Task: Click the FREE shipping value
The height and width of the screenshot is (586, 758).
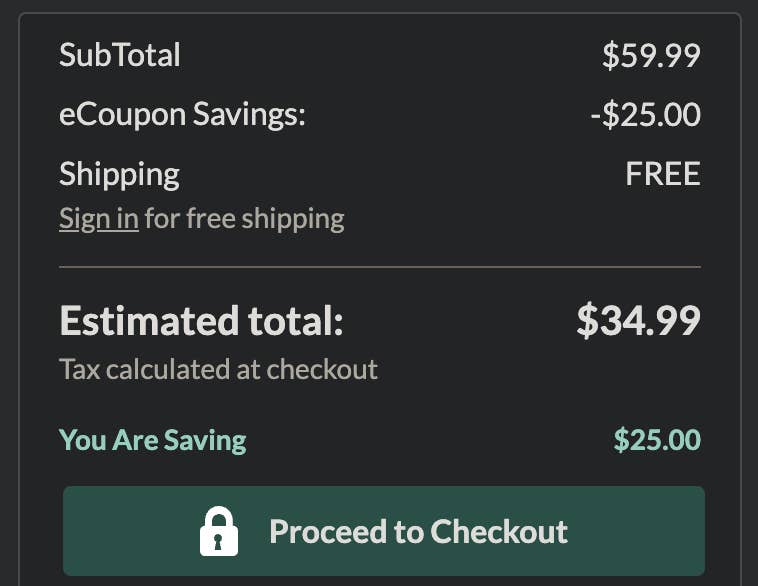Action: pos(662,174)
